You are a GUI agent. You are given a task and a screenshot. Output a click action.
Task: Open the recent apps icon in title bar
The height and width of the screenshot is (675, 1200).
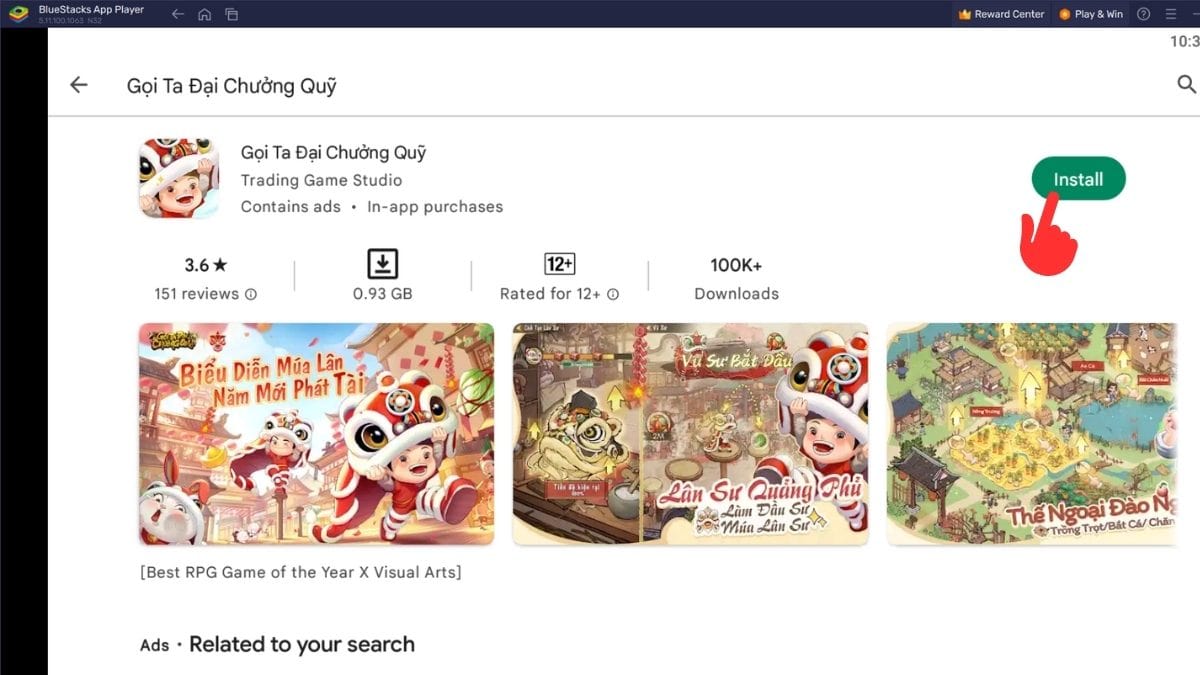232,14
